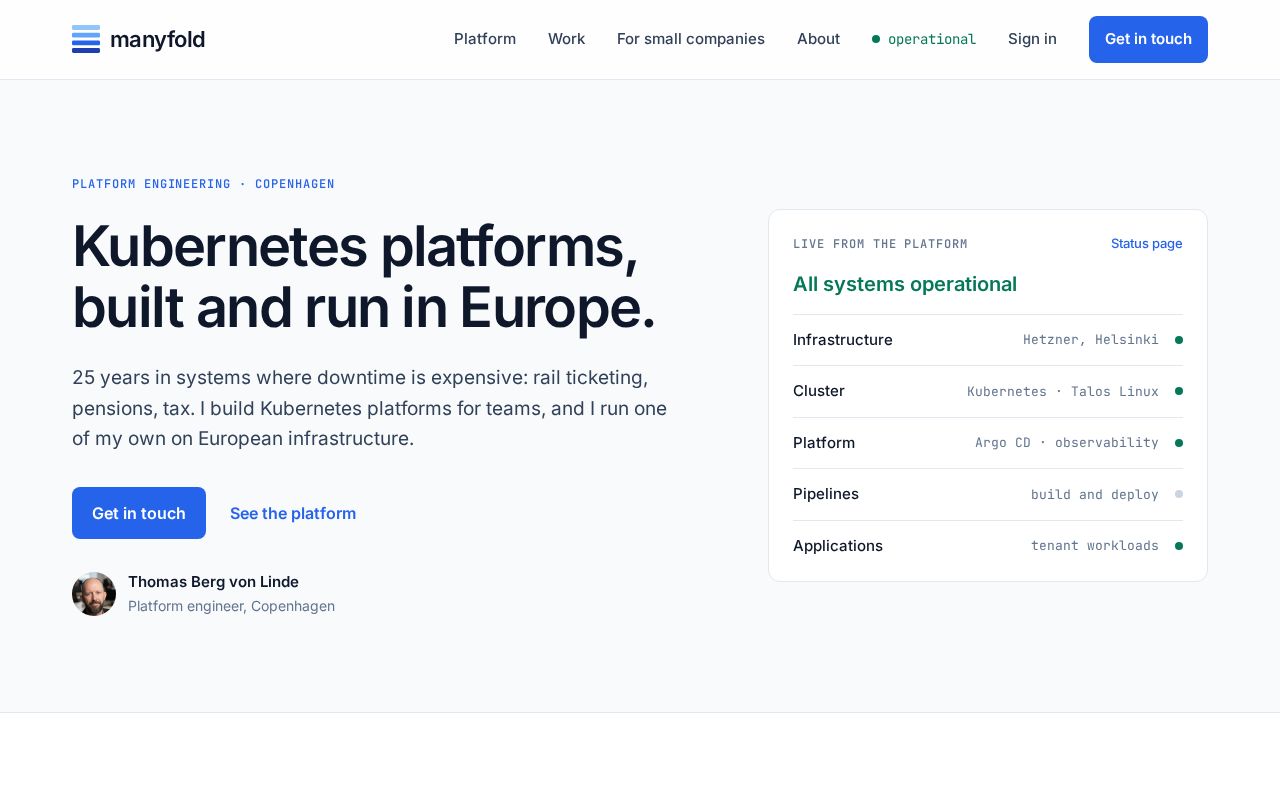Select the Pipelines build and deploy row

[x=988, y=494]
